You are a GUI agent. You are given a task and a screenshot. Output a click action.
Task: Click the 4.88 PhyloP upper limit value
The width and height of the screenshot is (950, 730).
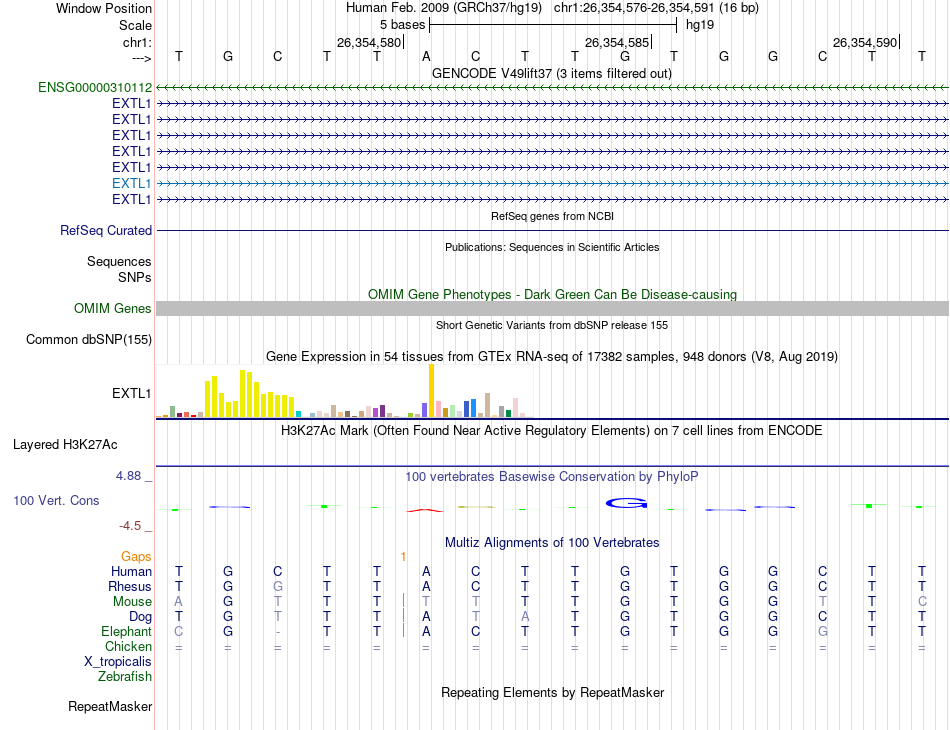(x=128, y=476)
